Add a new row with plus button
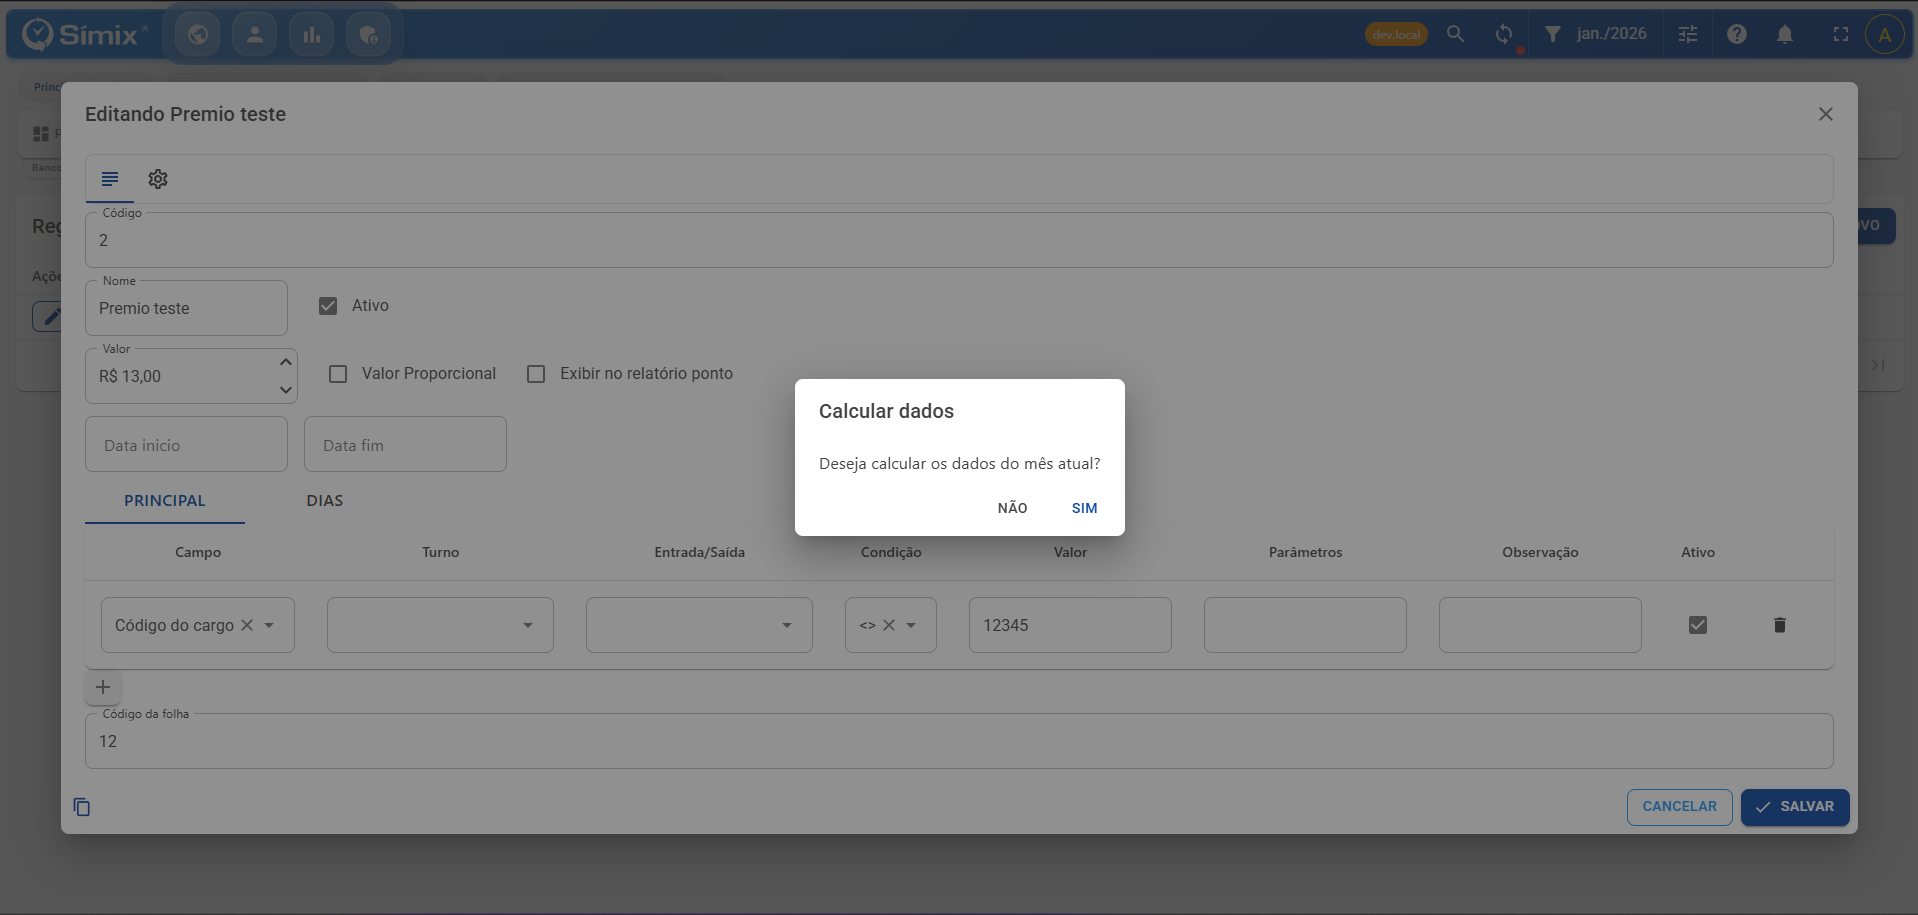The image size is (1918, 915). 103,687
